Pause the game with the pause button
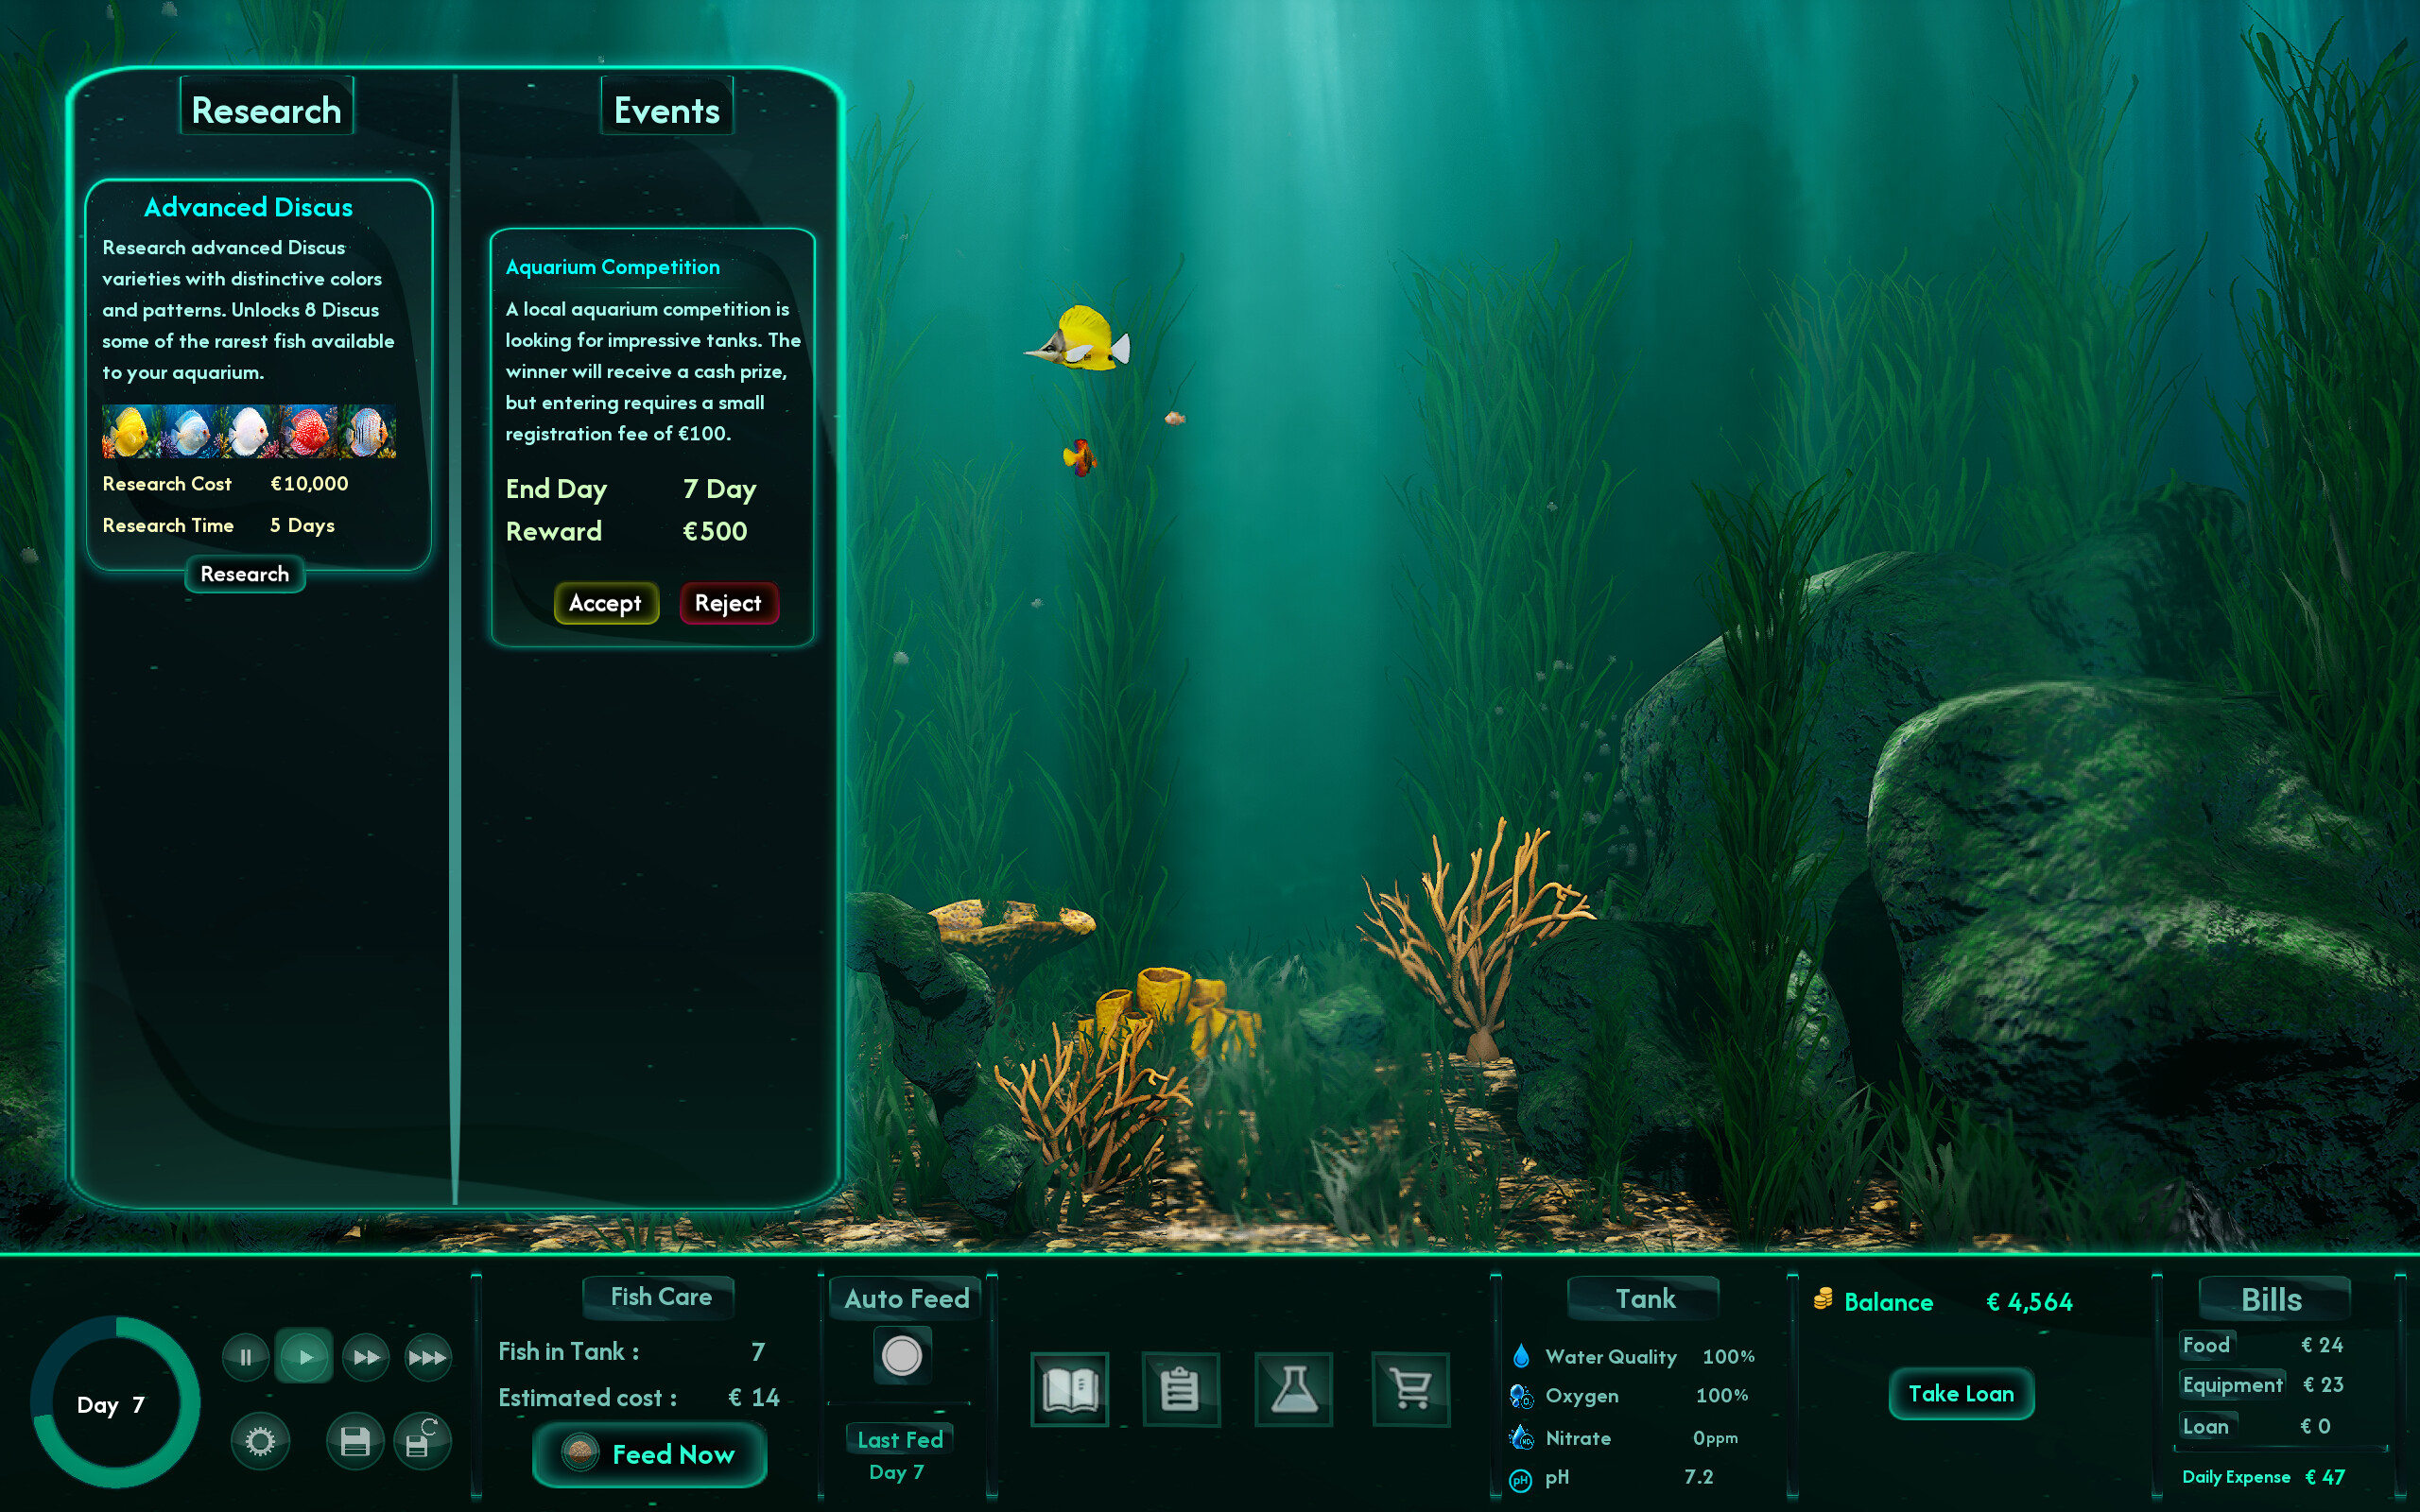This screenshot has width=2420, height=1512. 245,1357
